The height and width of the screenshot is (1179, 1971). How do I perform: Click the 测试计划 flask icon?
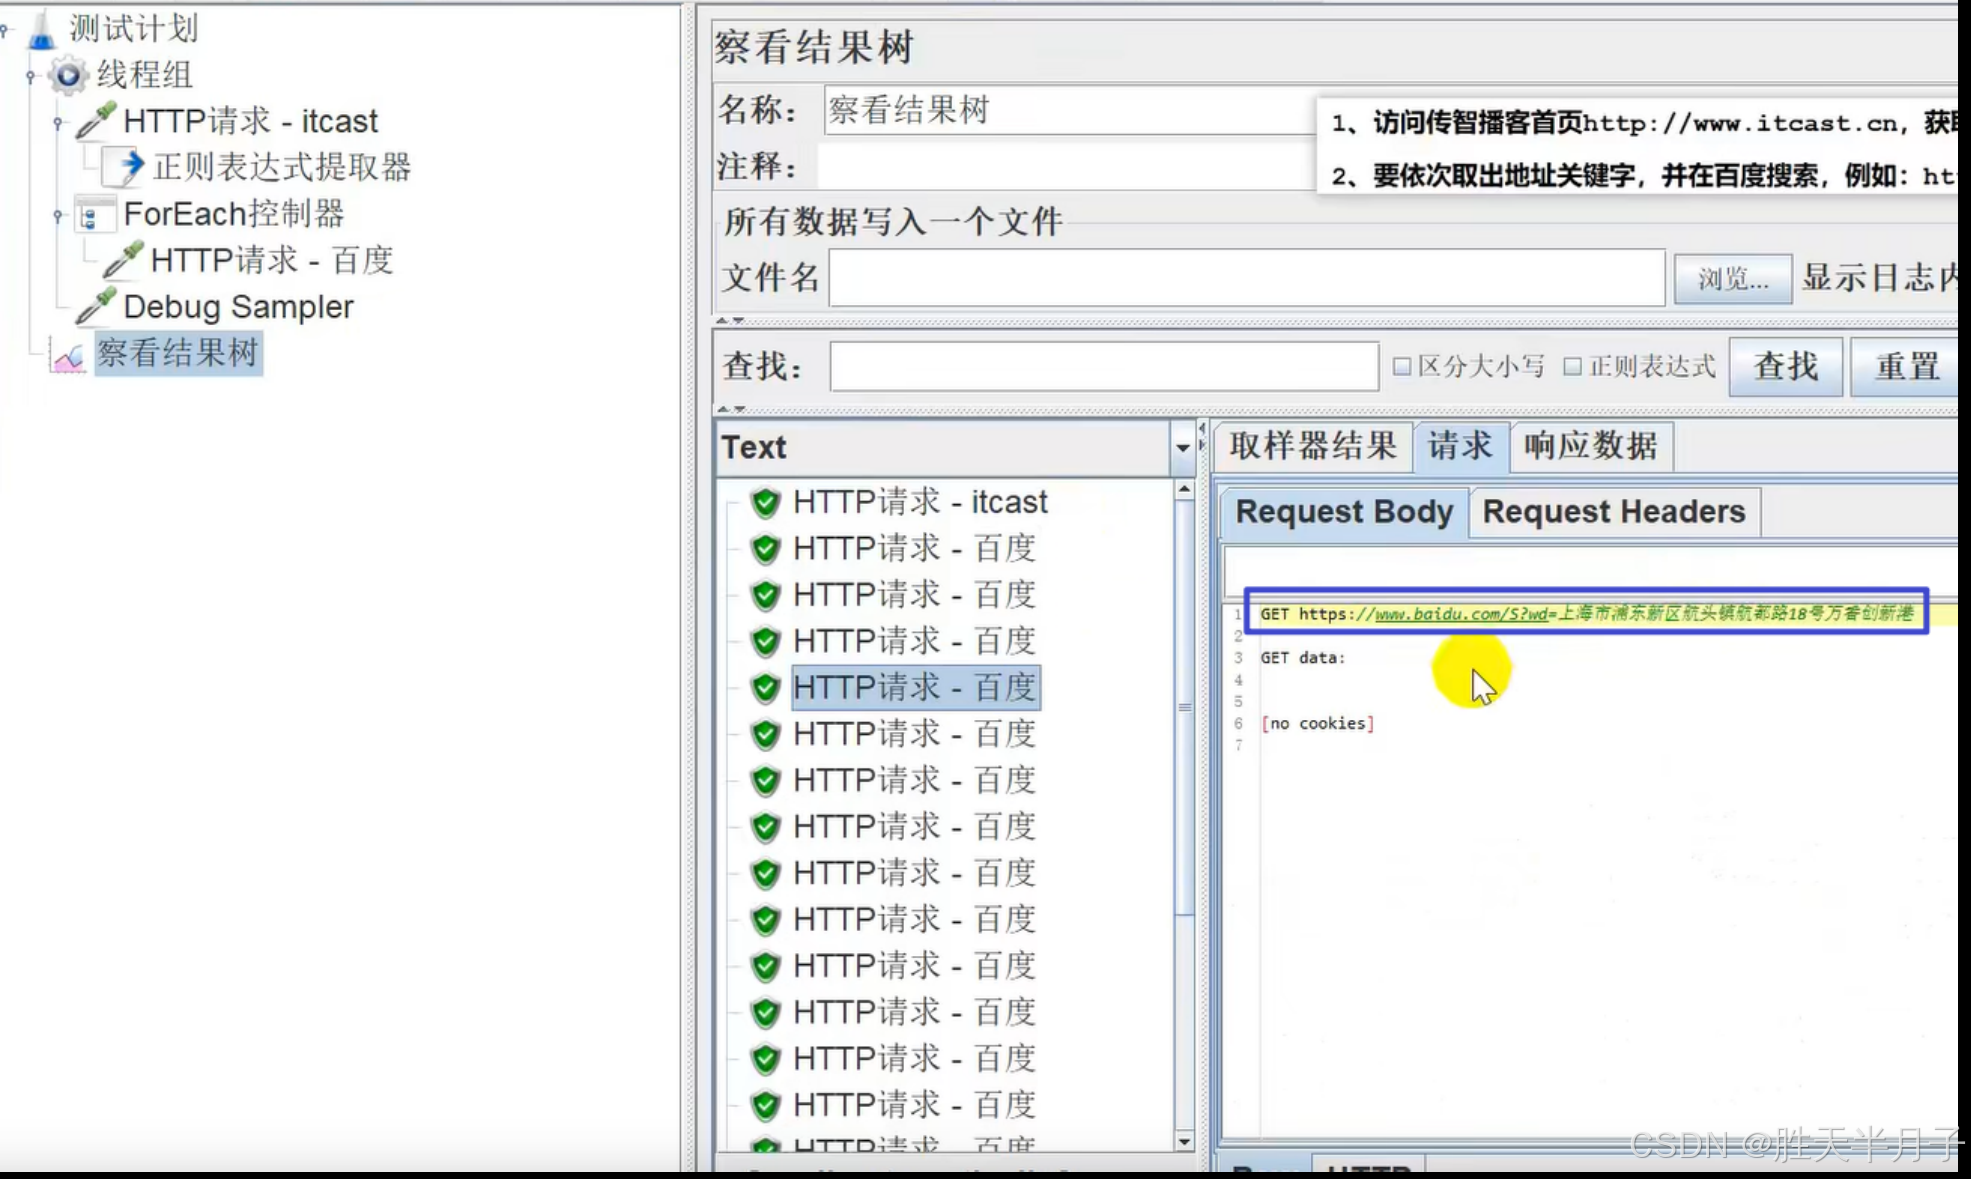tap(41, 30)
